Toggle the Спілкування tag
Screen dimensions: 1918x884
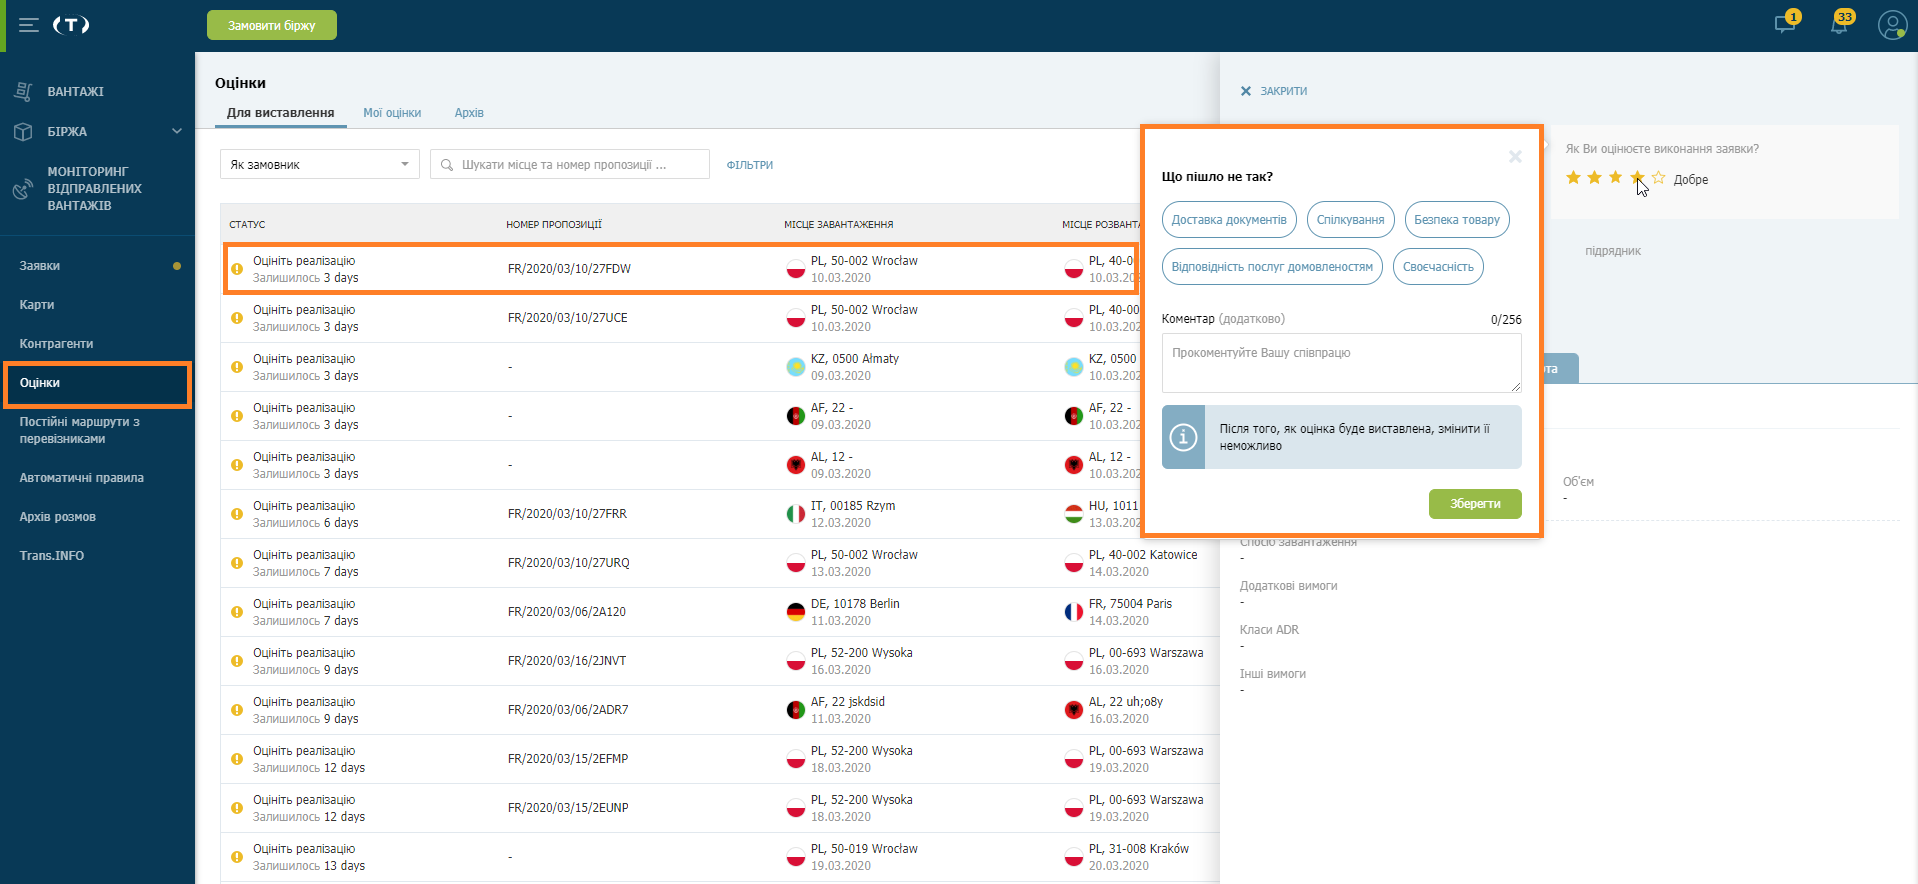(x=1350, y=220)
